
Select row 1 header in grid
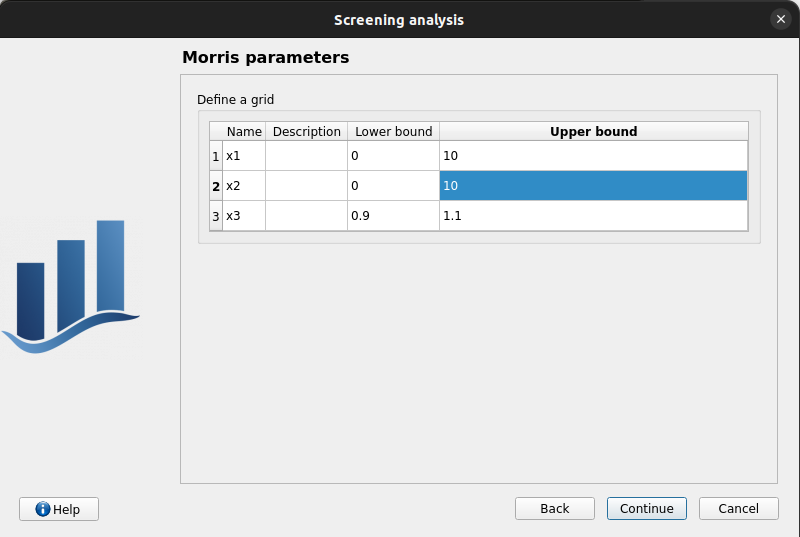pyautogui.click(x=216, y=156)
